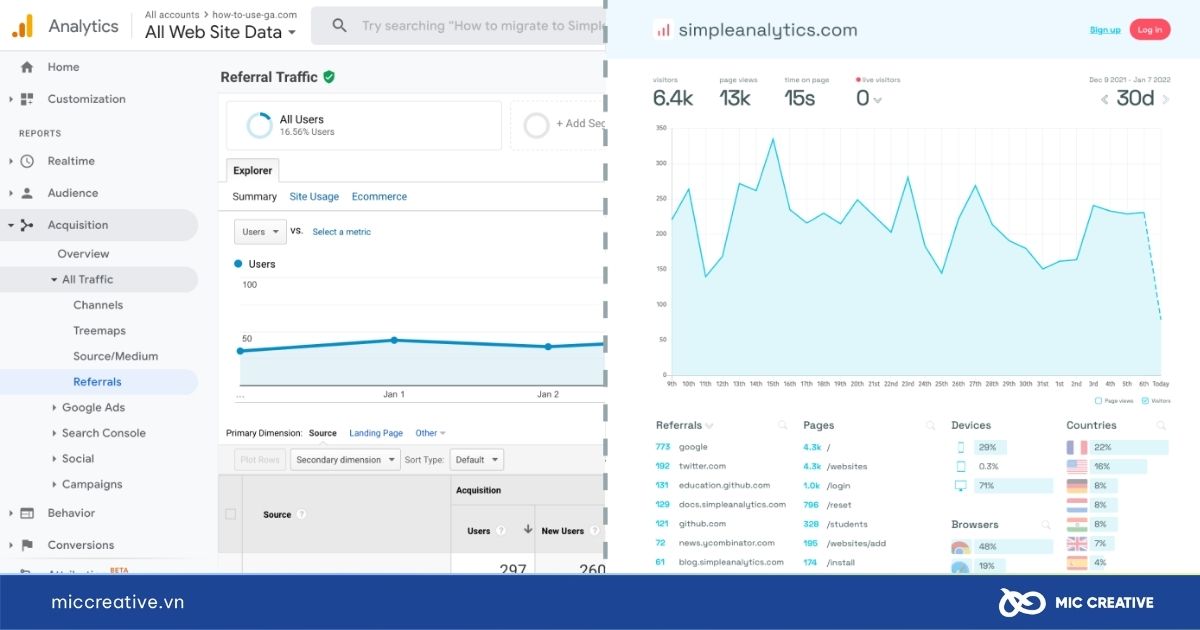Image resolution: width=1200 pixels, height=630 pixels.
Task: Click the Acquisition branching arrows icon
Action: click(x=27, y=225)
